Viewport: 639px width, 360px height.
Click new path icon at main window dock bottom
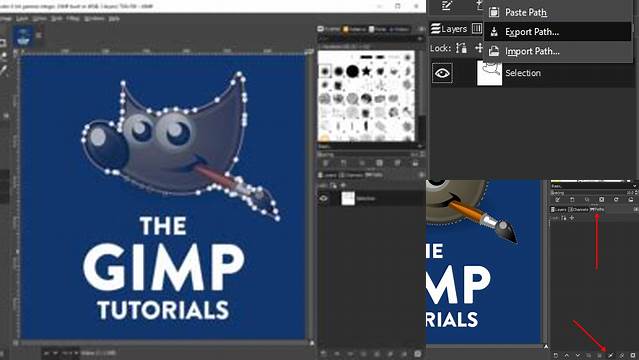324,354
